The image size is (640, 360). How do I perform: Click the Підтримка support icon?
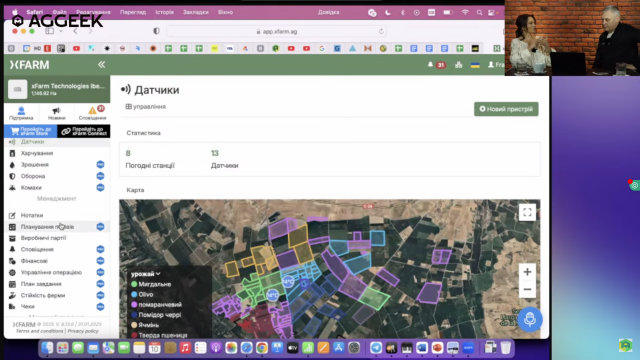click(x=21, y=113)
